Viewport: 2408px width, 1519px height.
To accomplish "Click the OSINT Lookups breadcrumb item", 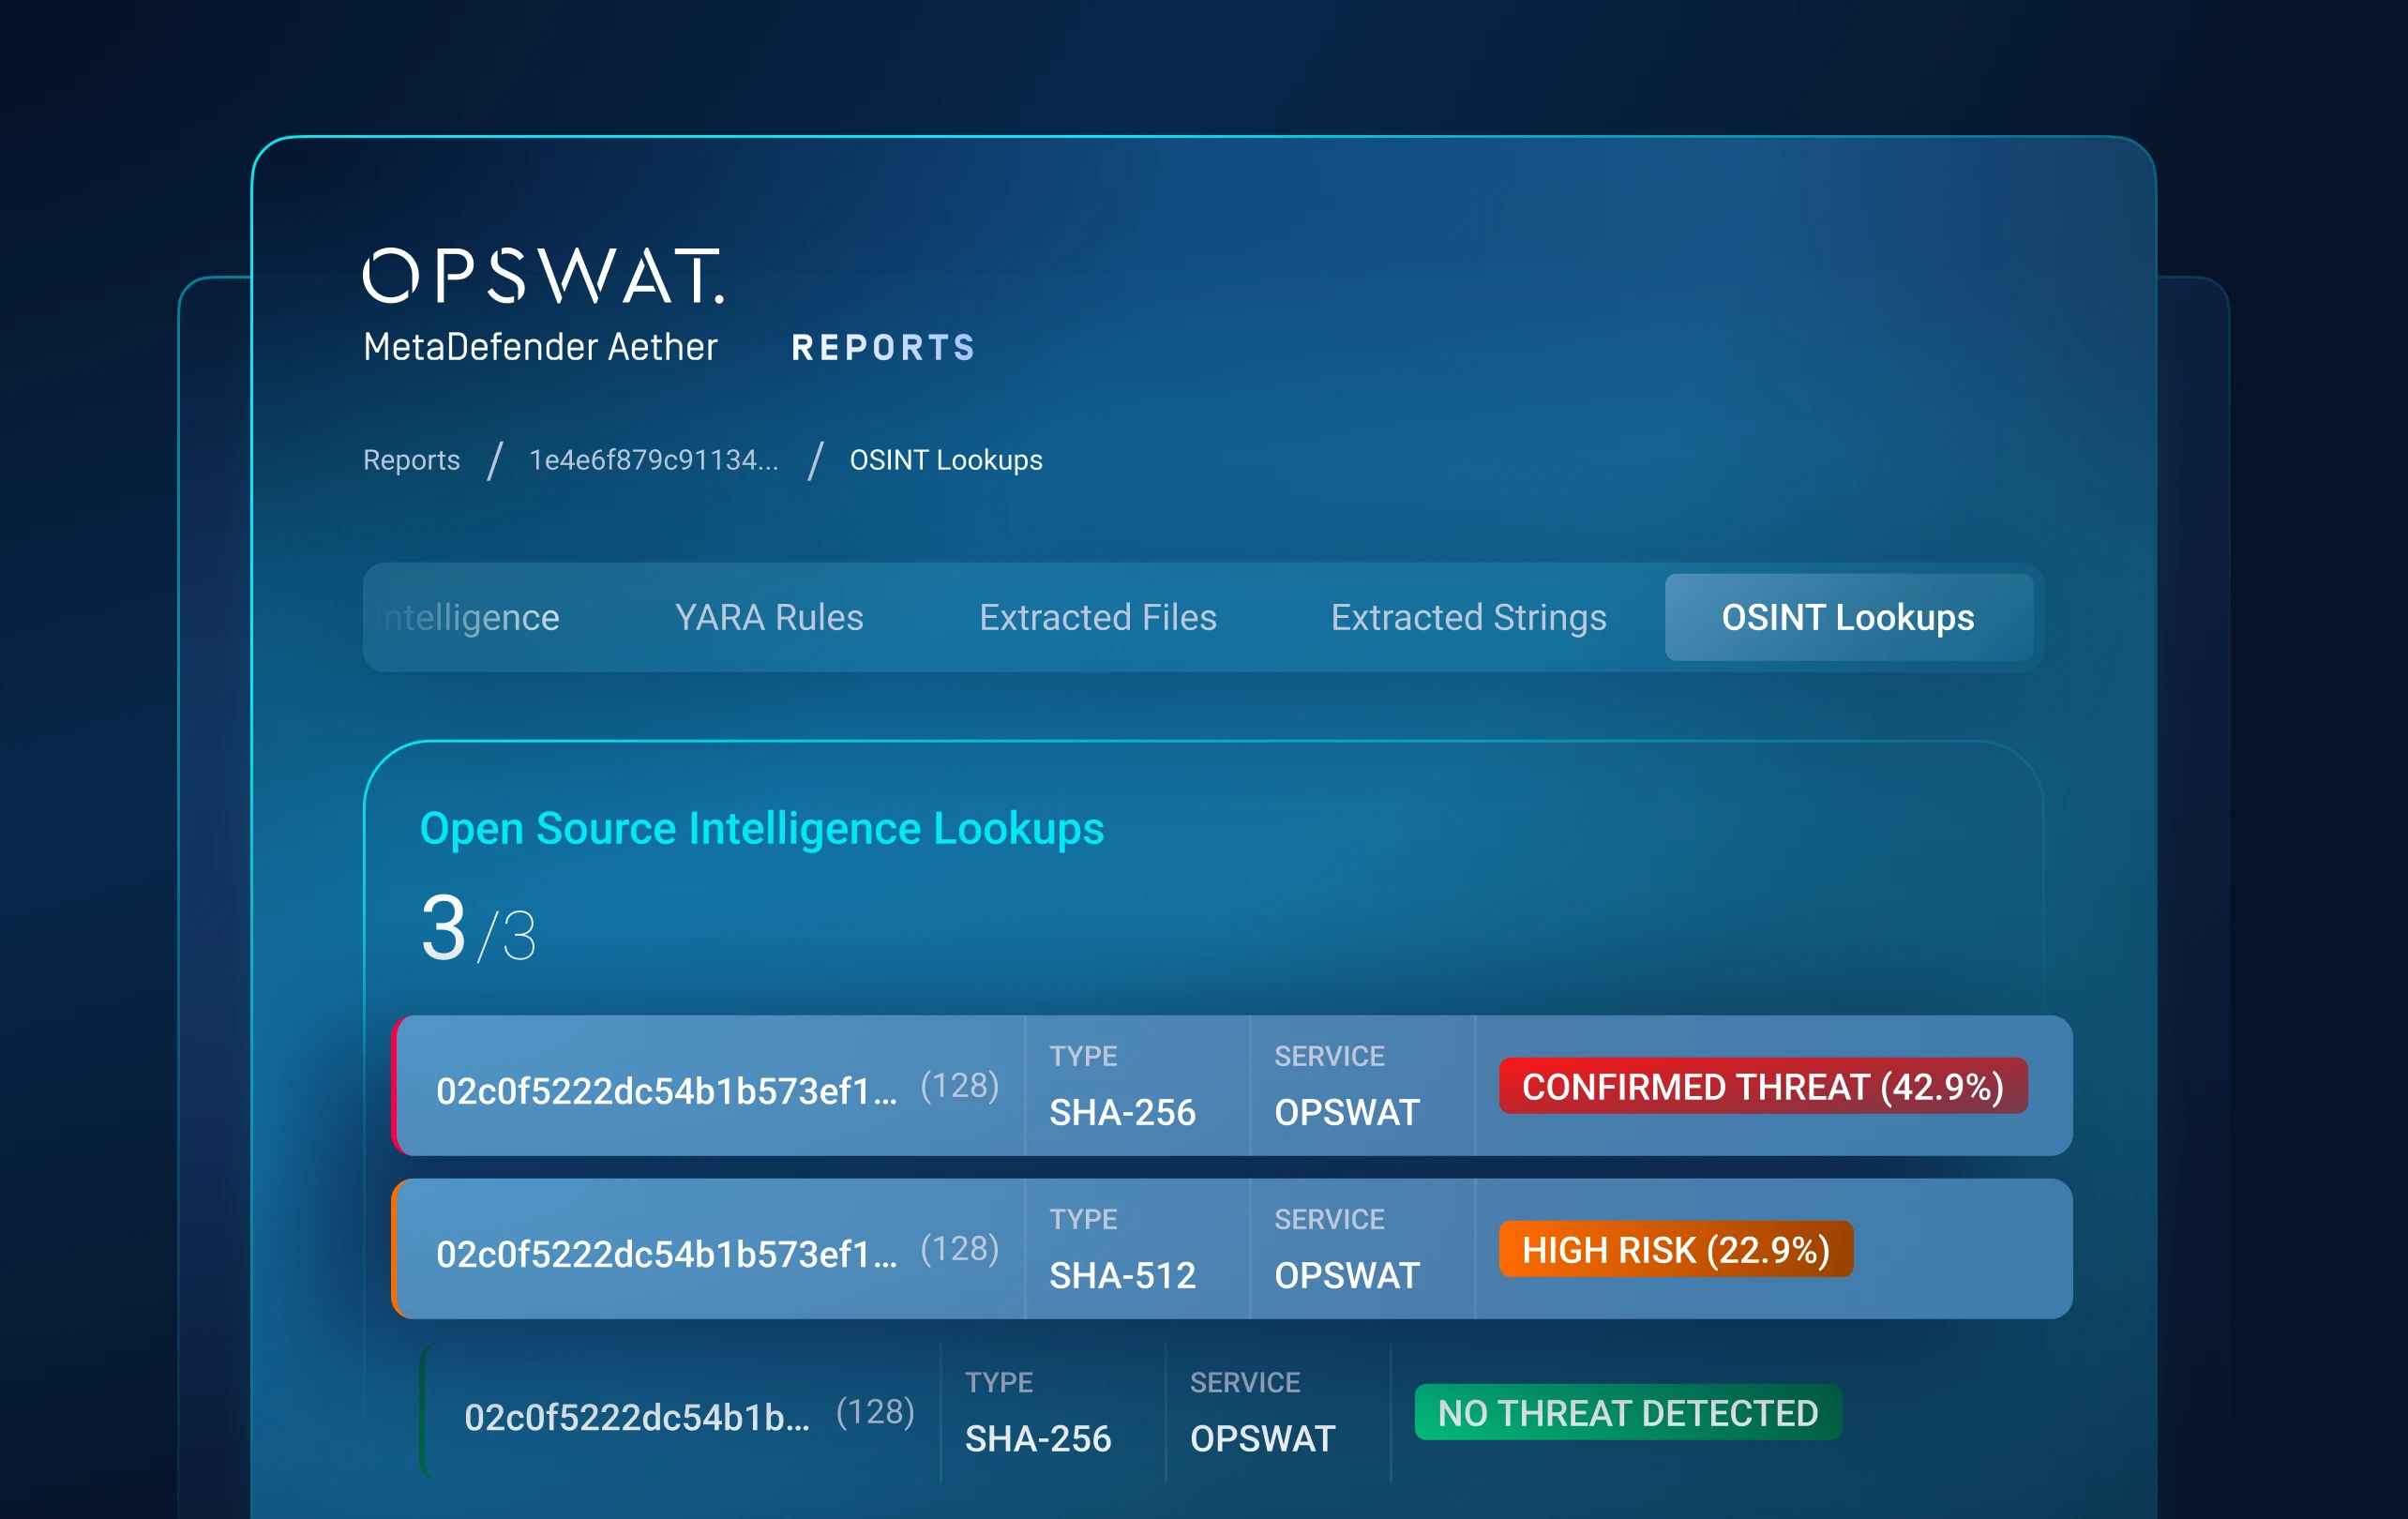I will pos(945,460).
